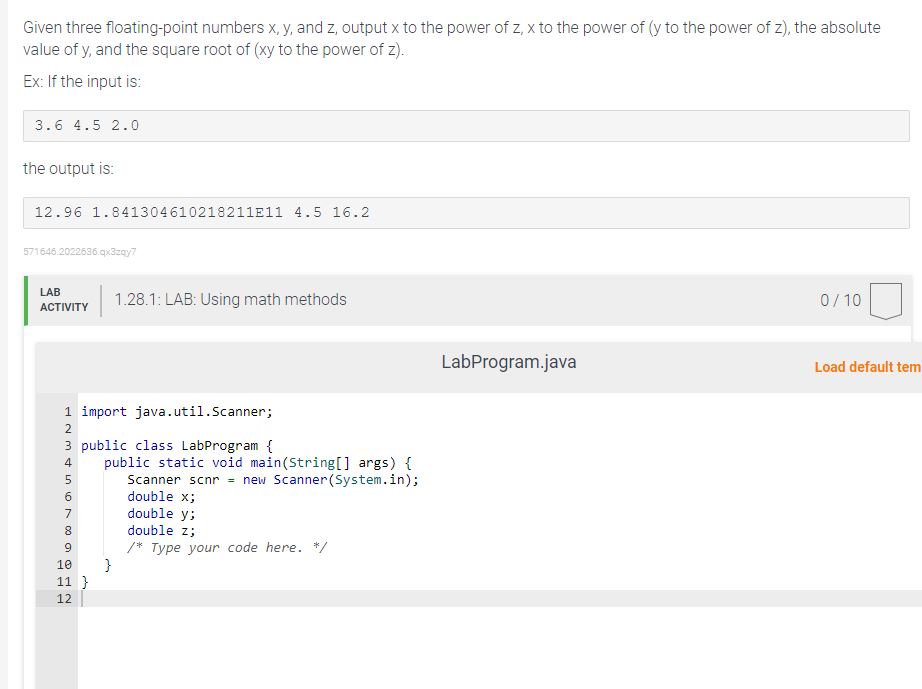Click the green accent bar beside LAB ACTIVITY
This screenshot has height=689, width=922.
coord(27,299)
